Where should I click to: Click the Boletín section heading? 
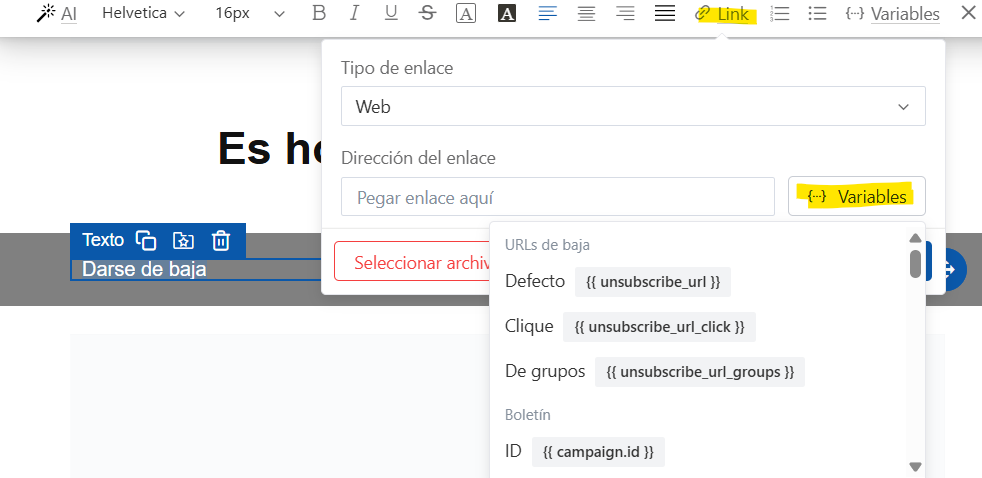coord(528,415)
